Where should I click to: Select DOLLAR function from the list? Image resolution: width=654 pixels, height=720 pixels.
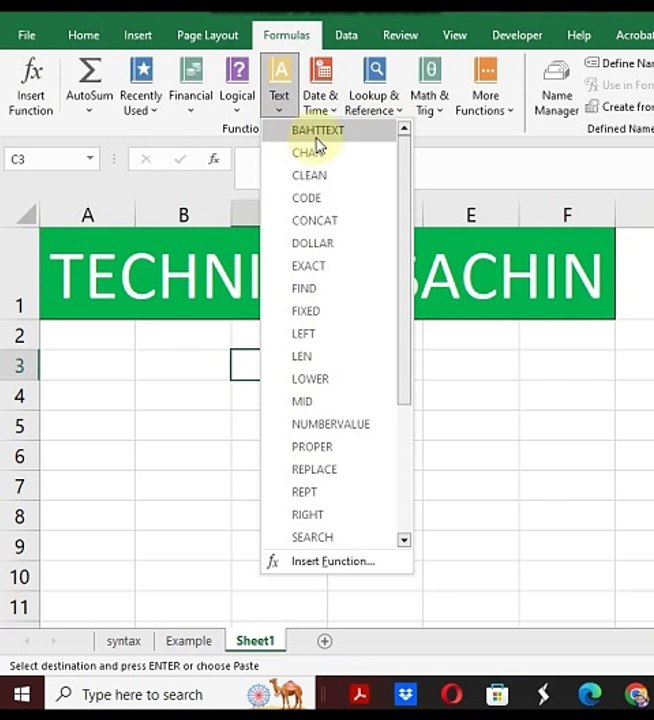pyautogui.click(x=329, y=243)
